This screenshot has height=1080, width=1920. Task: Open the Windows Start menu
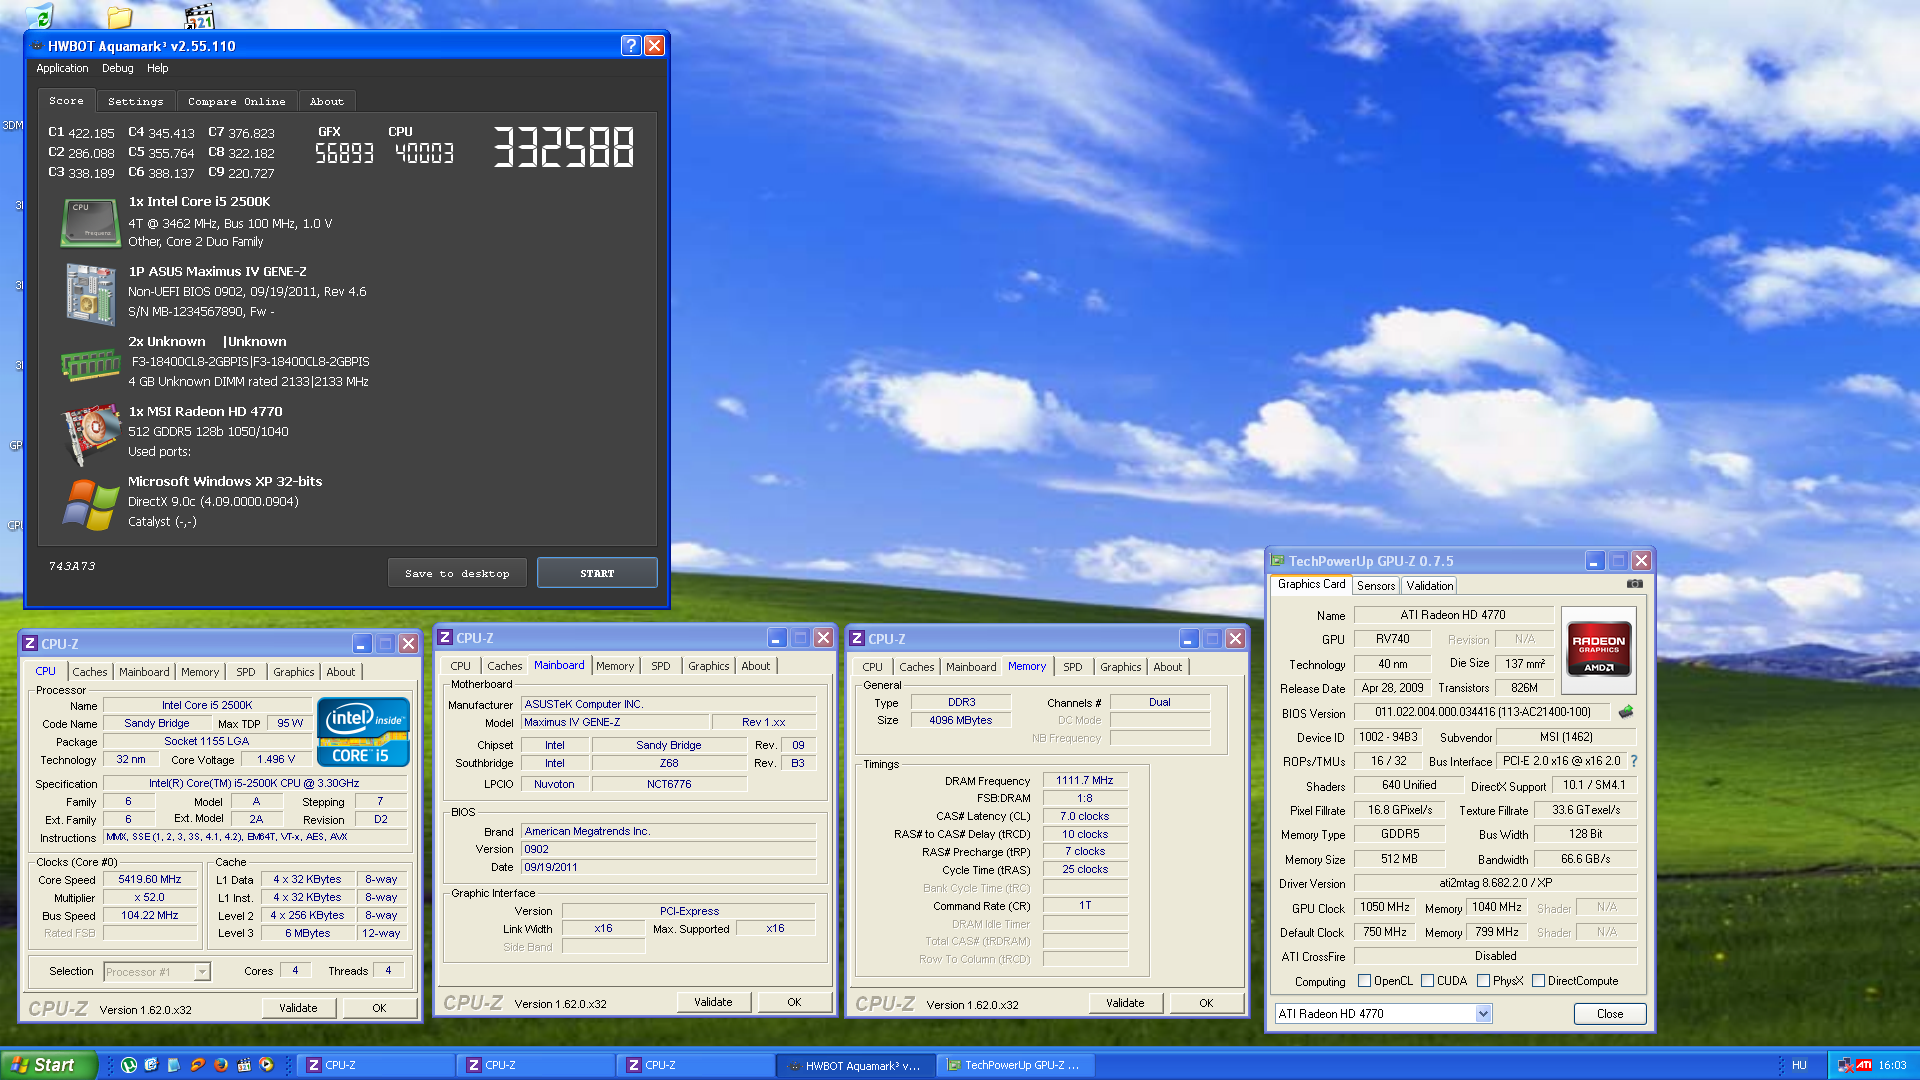coord(48,1065)
